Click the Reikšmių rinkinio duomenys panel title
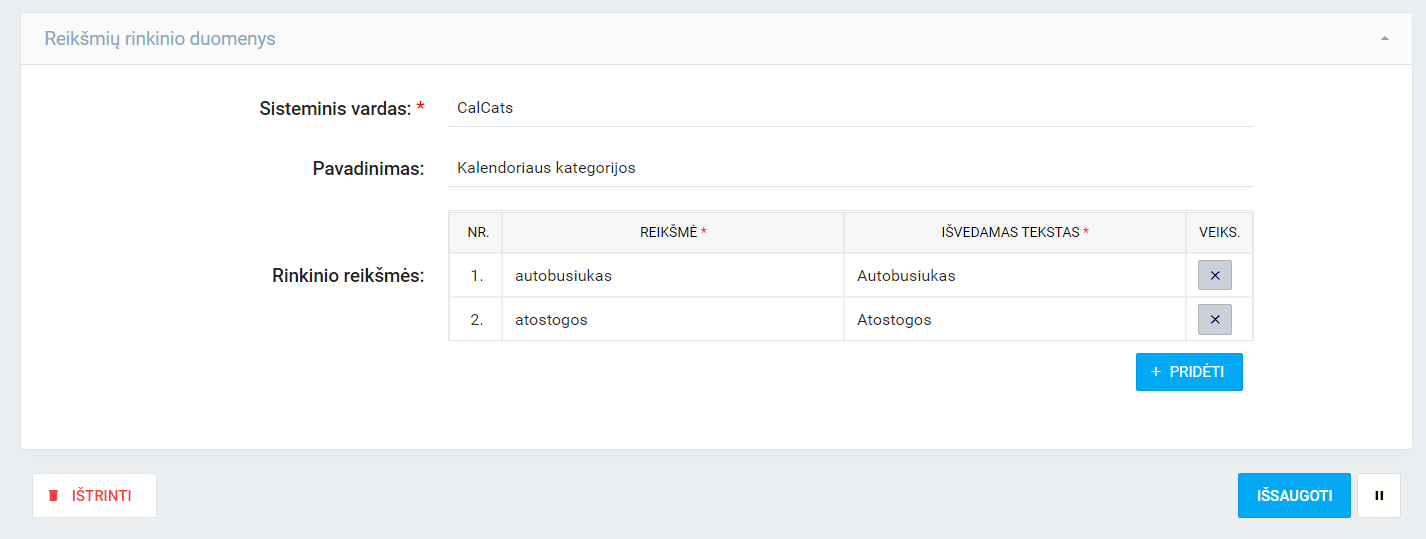The width and height of the screenshot is (1426, 539). (160, 39)
